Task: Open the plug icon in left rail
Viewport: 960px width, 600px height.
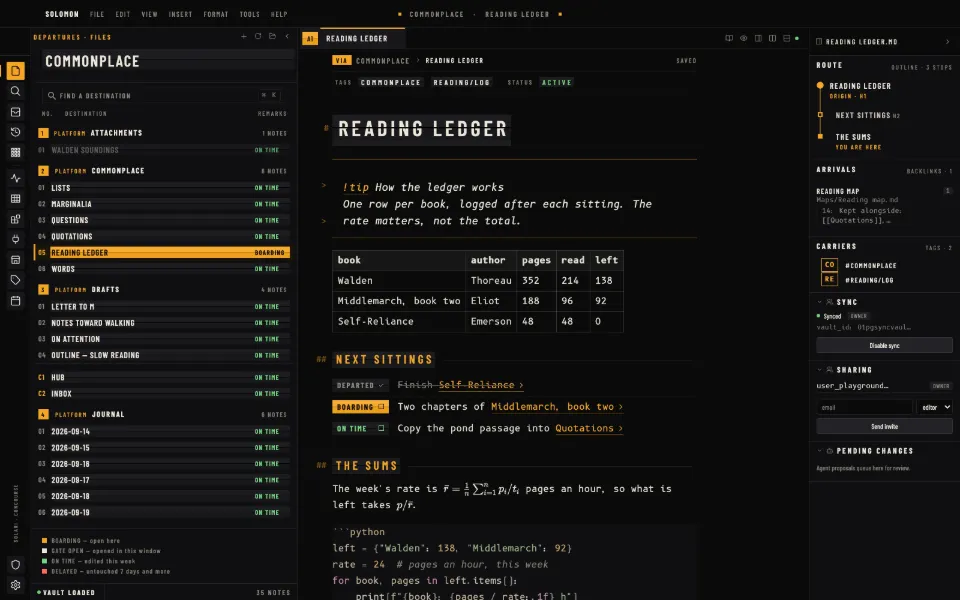Action: pyautogui.click(x=15, y=239)
